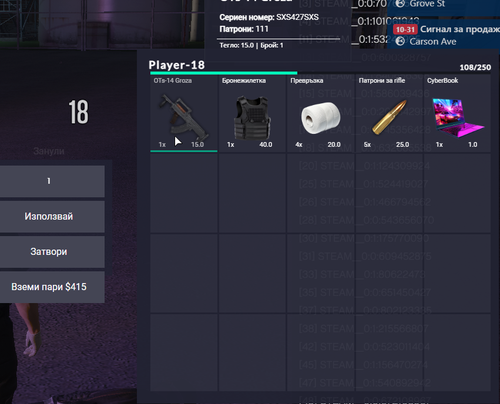Screen dimensions: 500x404
Task: Click the 20.0 weight of bandages
Action: [334, 145]
